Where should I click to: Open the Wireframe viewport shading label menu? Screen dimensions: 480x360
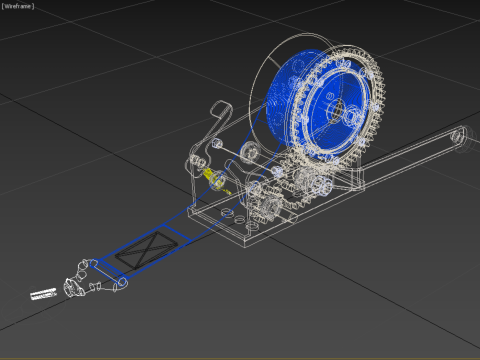18,6
